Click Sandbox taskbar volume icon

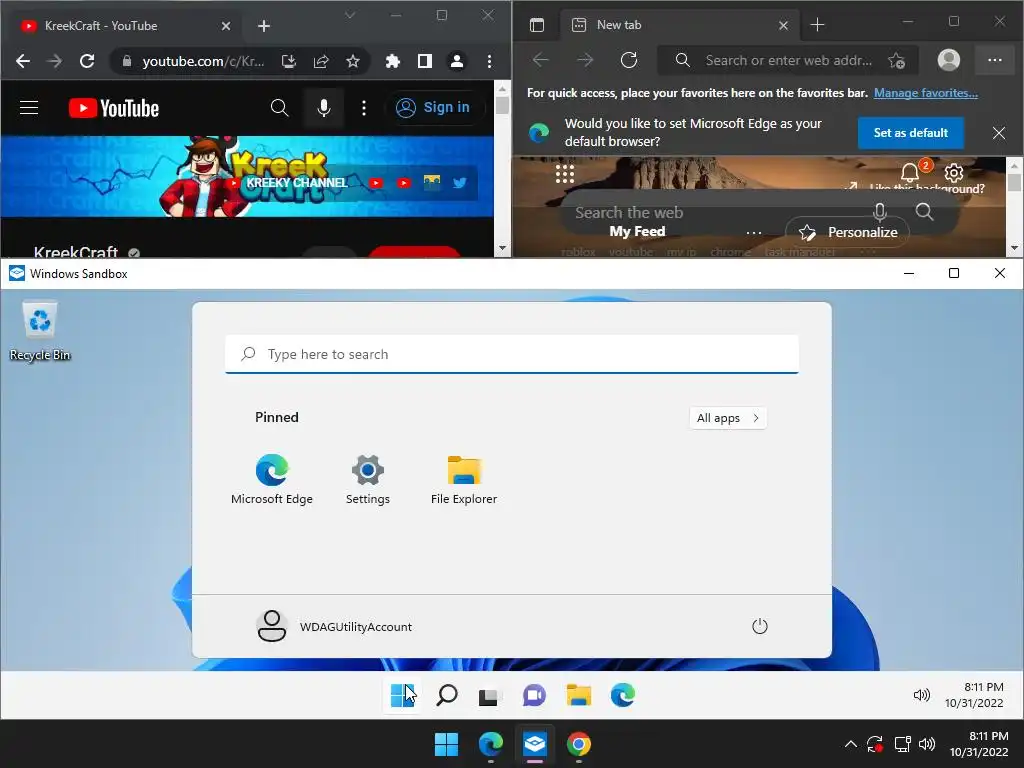pos(921,695)
